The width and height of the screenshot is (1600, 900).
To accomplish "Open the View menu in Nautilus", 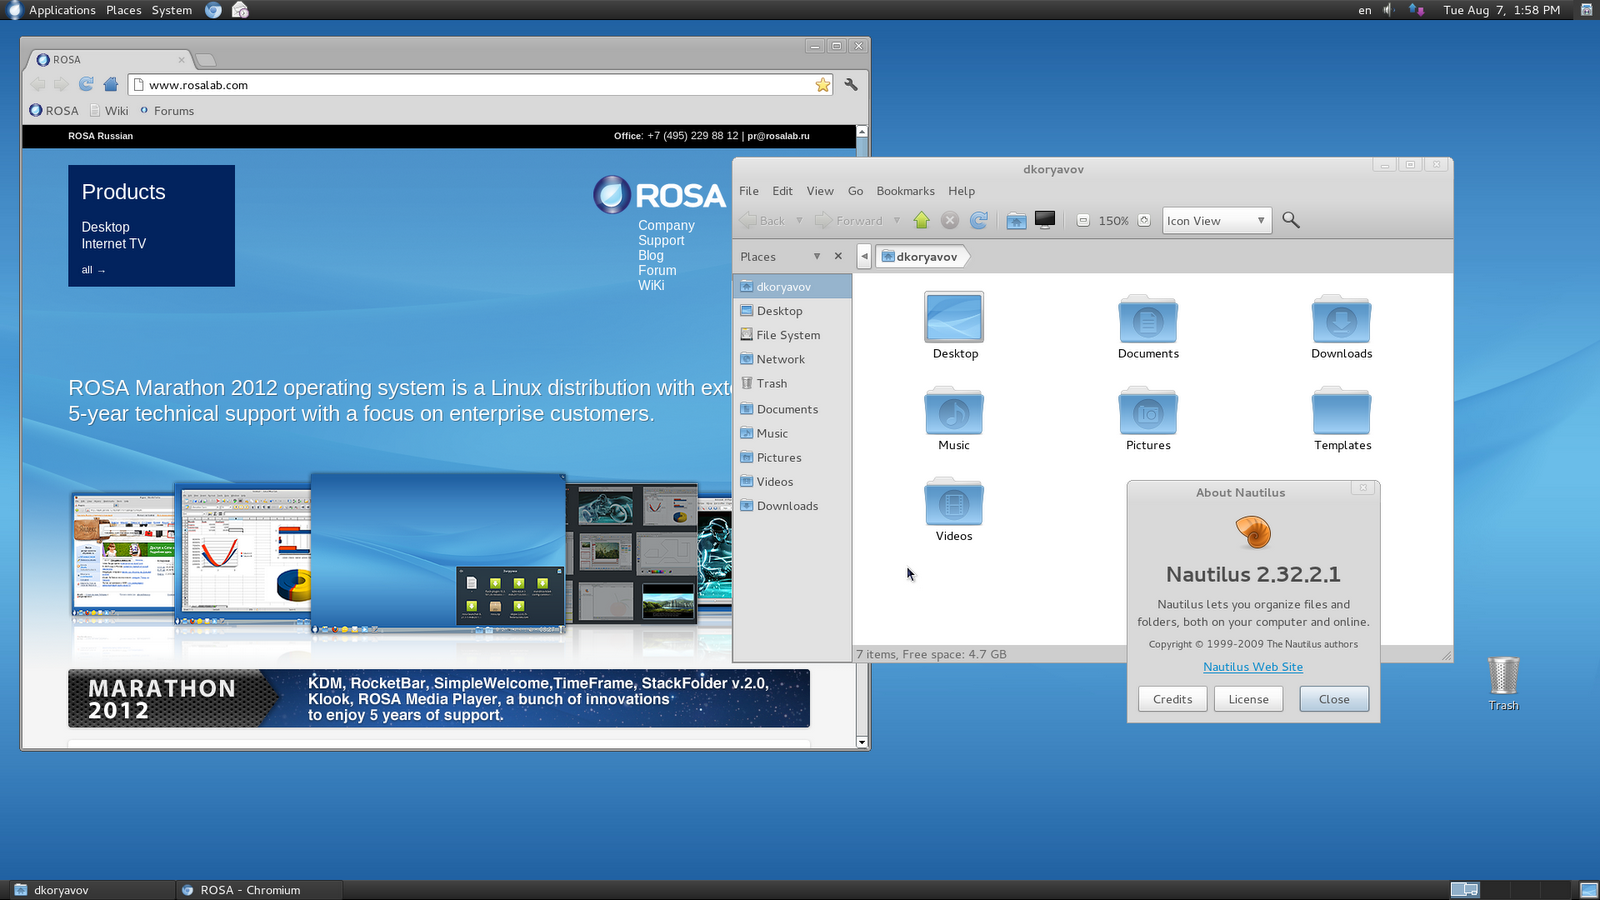I will click(x=820, y=191).
